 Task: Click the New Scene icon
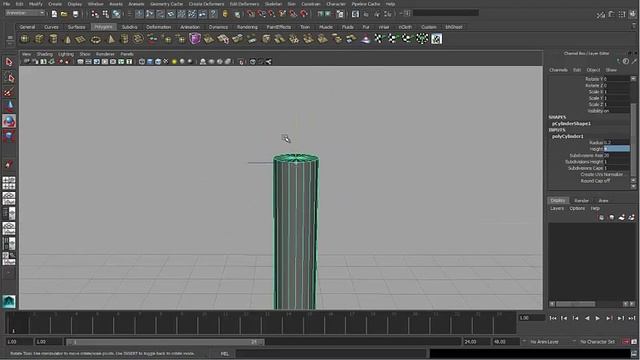pos(54,14)
